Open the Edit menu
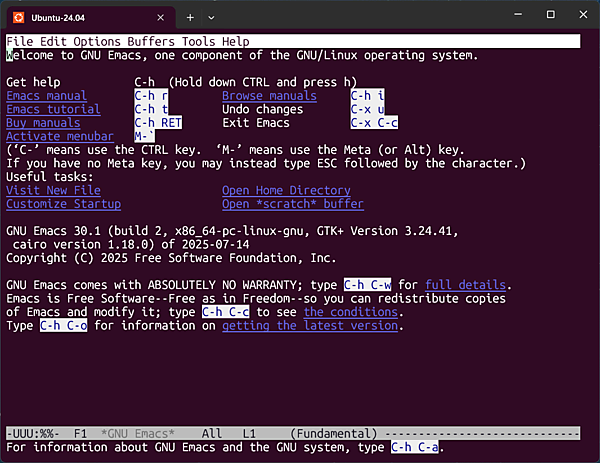The image size is (600, 463). point(53,41)
